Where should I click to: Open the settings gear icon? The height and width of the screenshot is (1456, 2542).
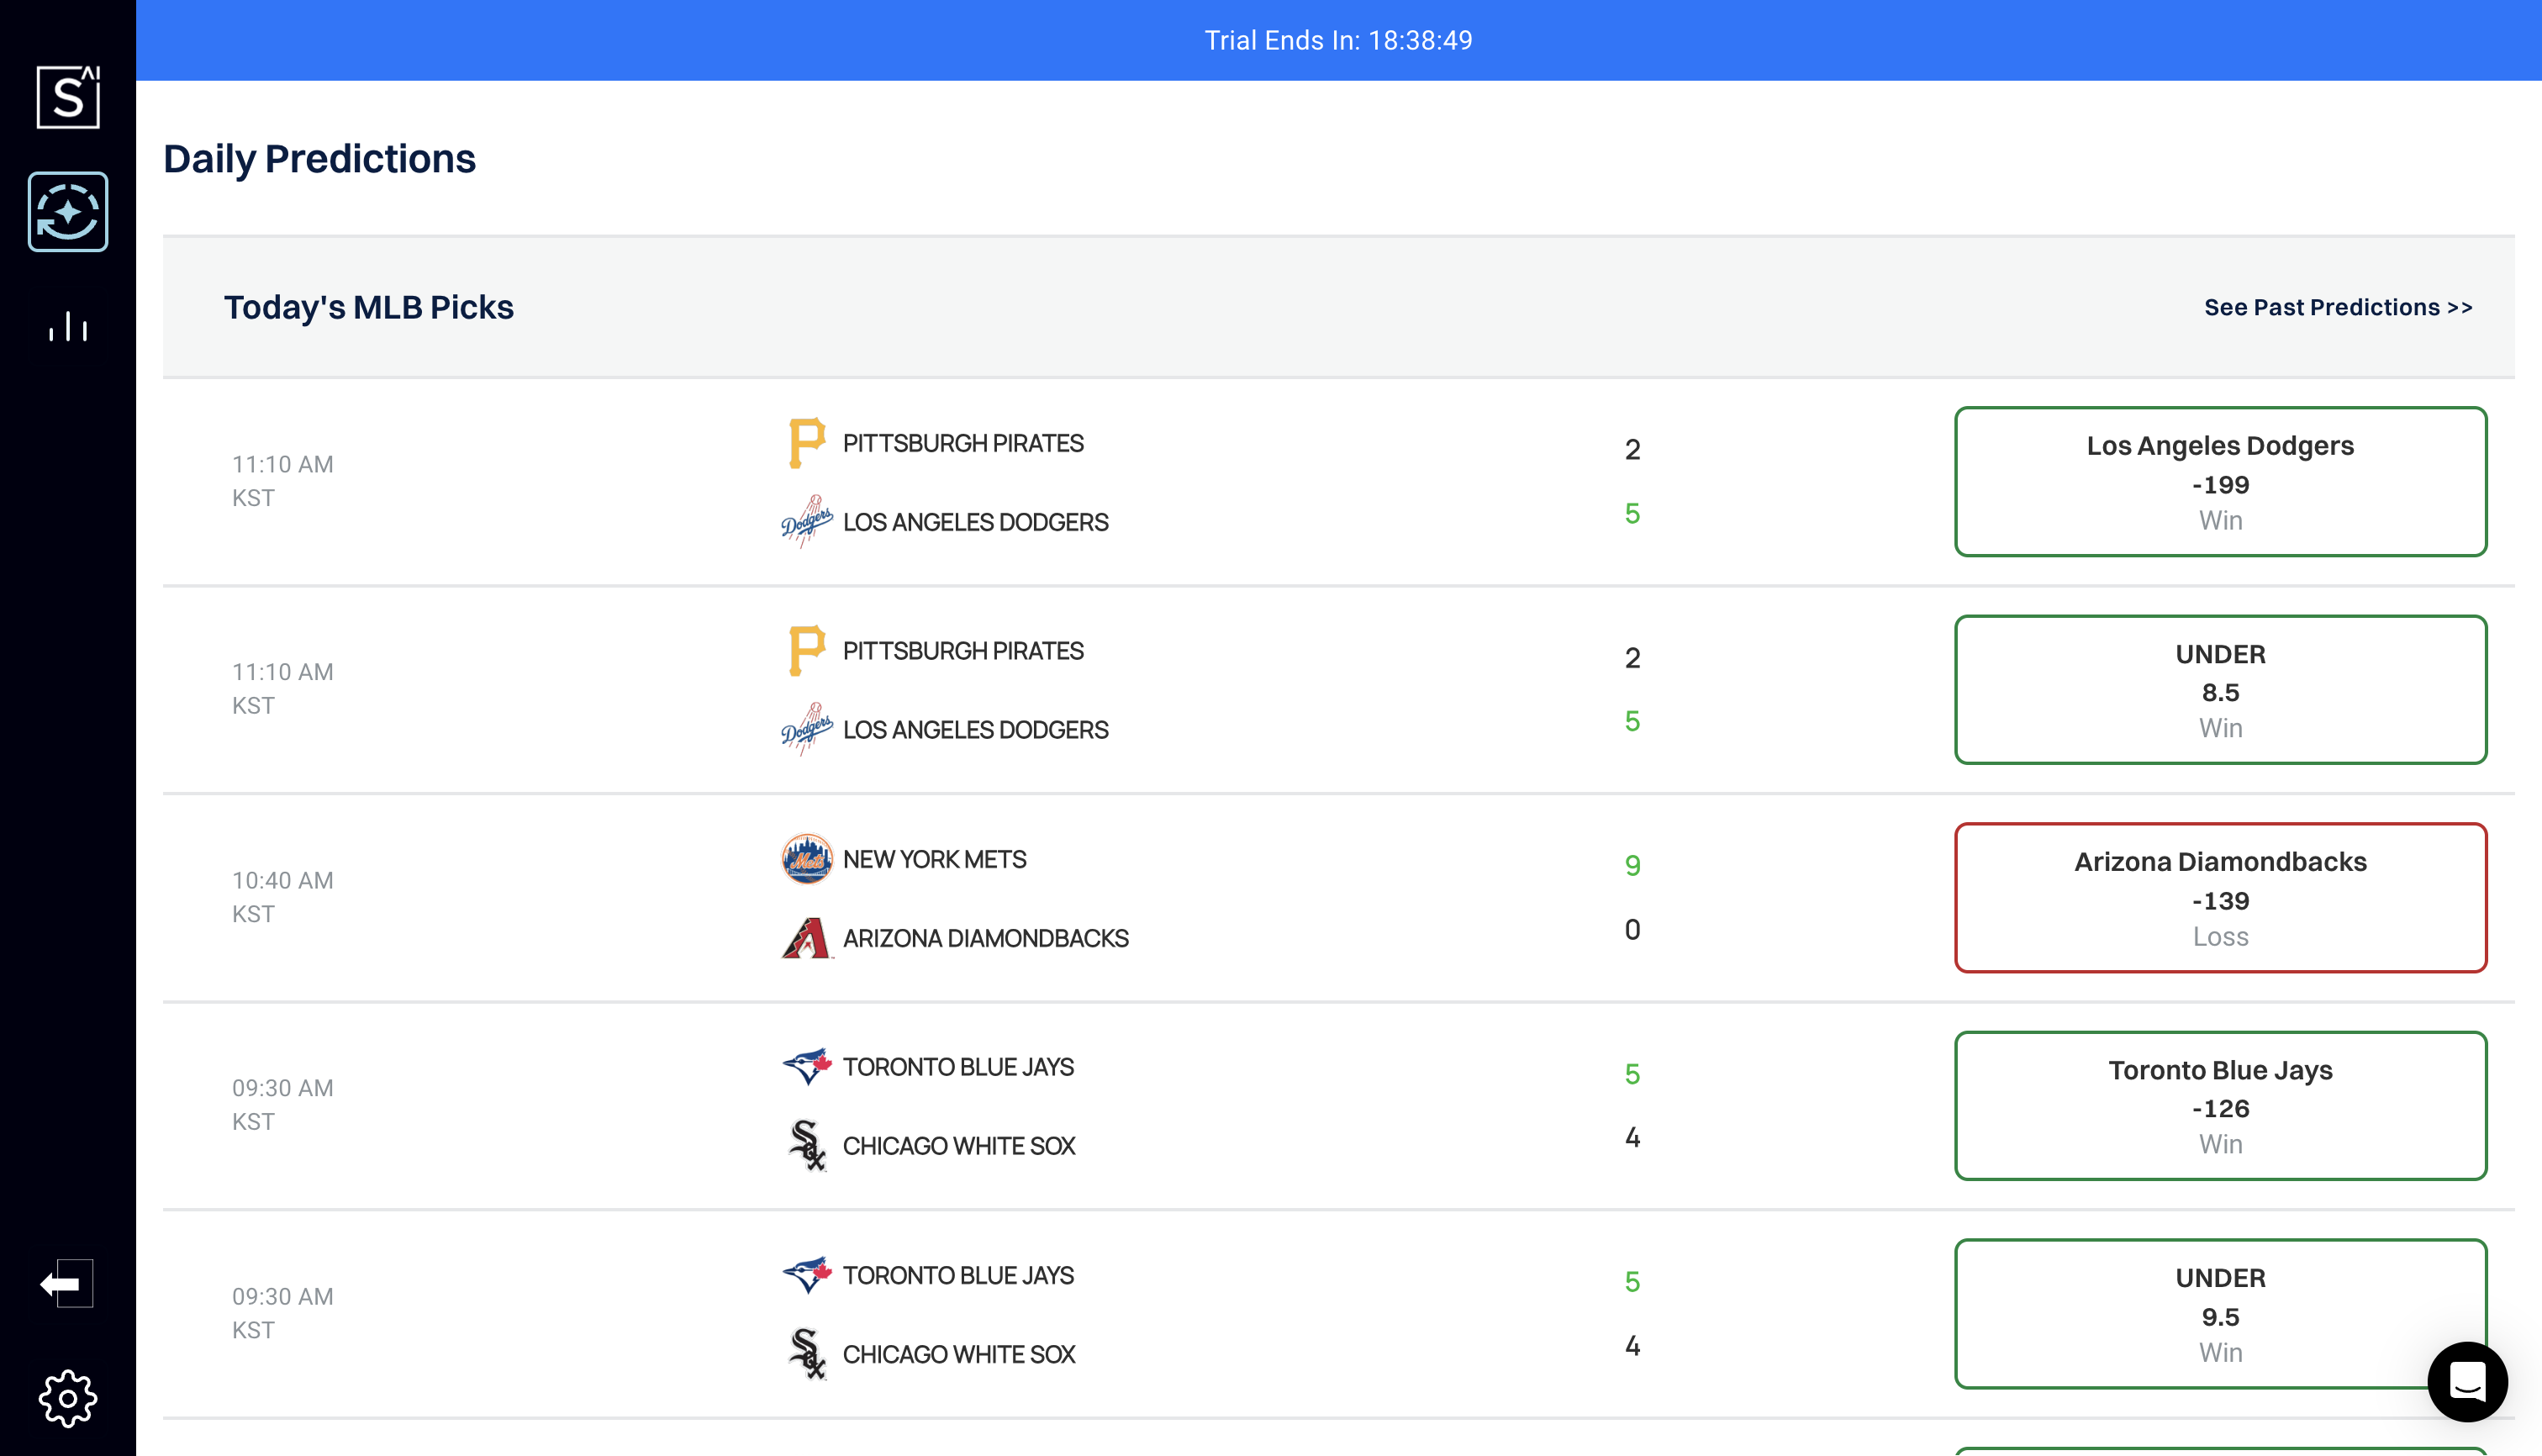[68, 1398]
